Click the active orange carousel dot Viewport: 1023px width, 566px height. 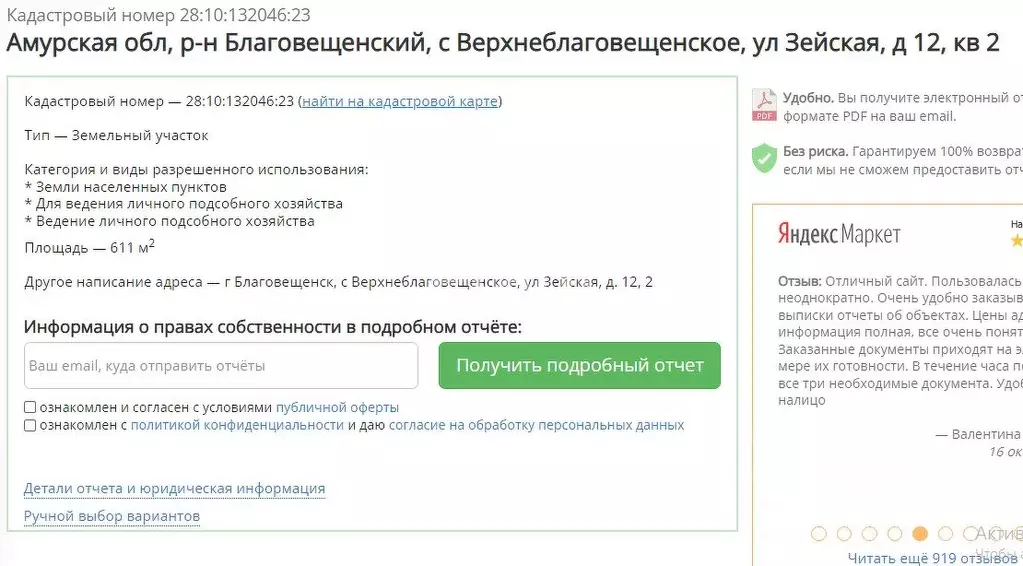tap(919, 534)
